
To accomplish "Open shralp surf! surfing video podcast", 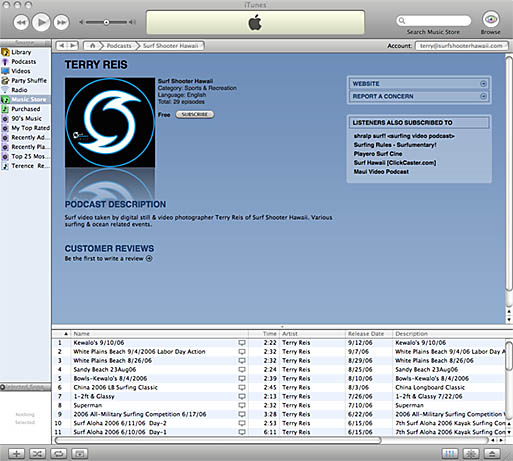I will click(x=404, y=136).
